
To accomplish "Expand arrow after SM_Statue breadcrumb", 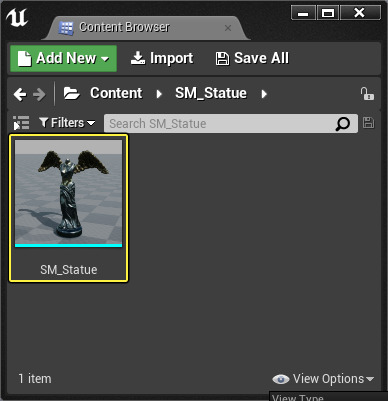I will (264, 94).
